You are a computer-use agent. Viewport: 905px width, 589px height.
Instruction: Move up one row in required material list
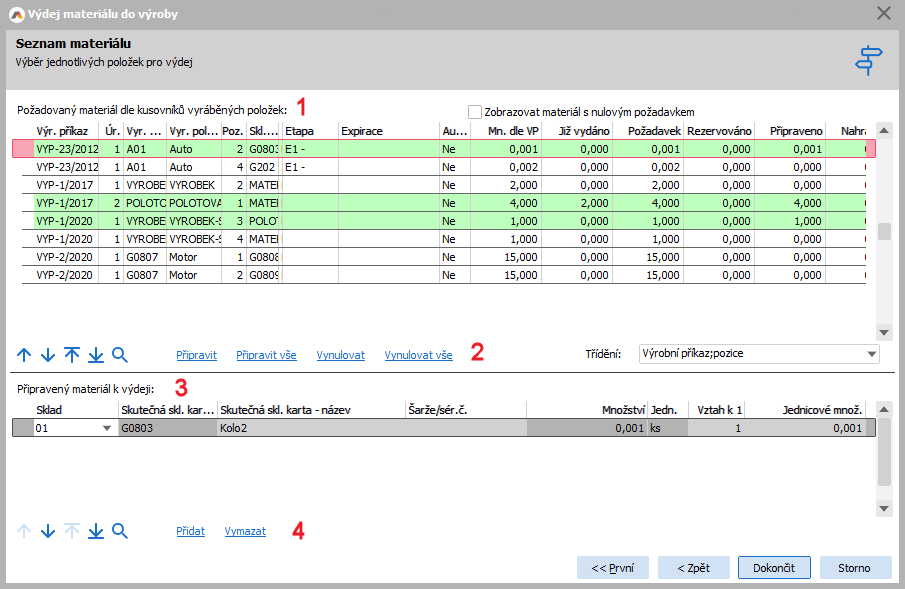click(x=24, y=355)
